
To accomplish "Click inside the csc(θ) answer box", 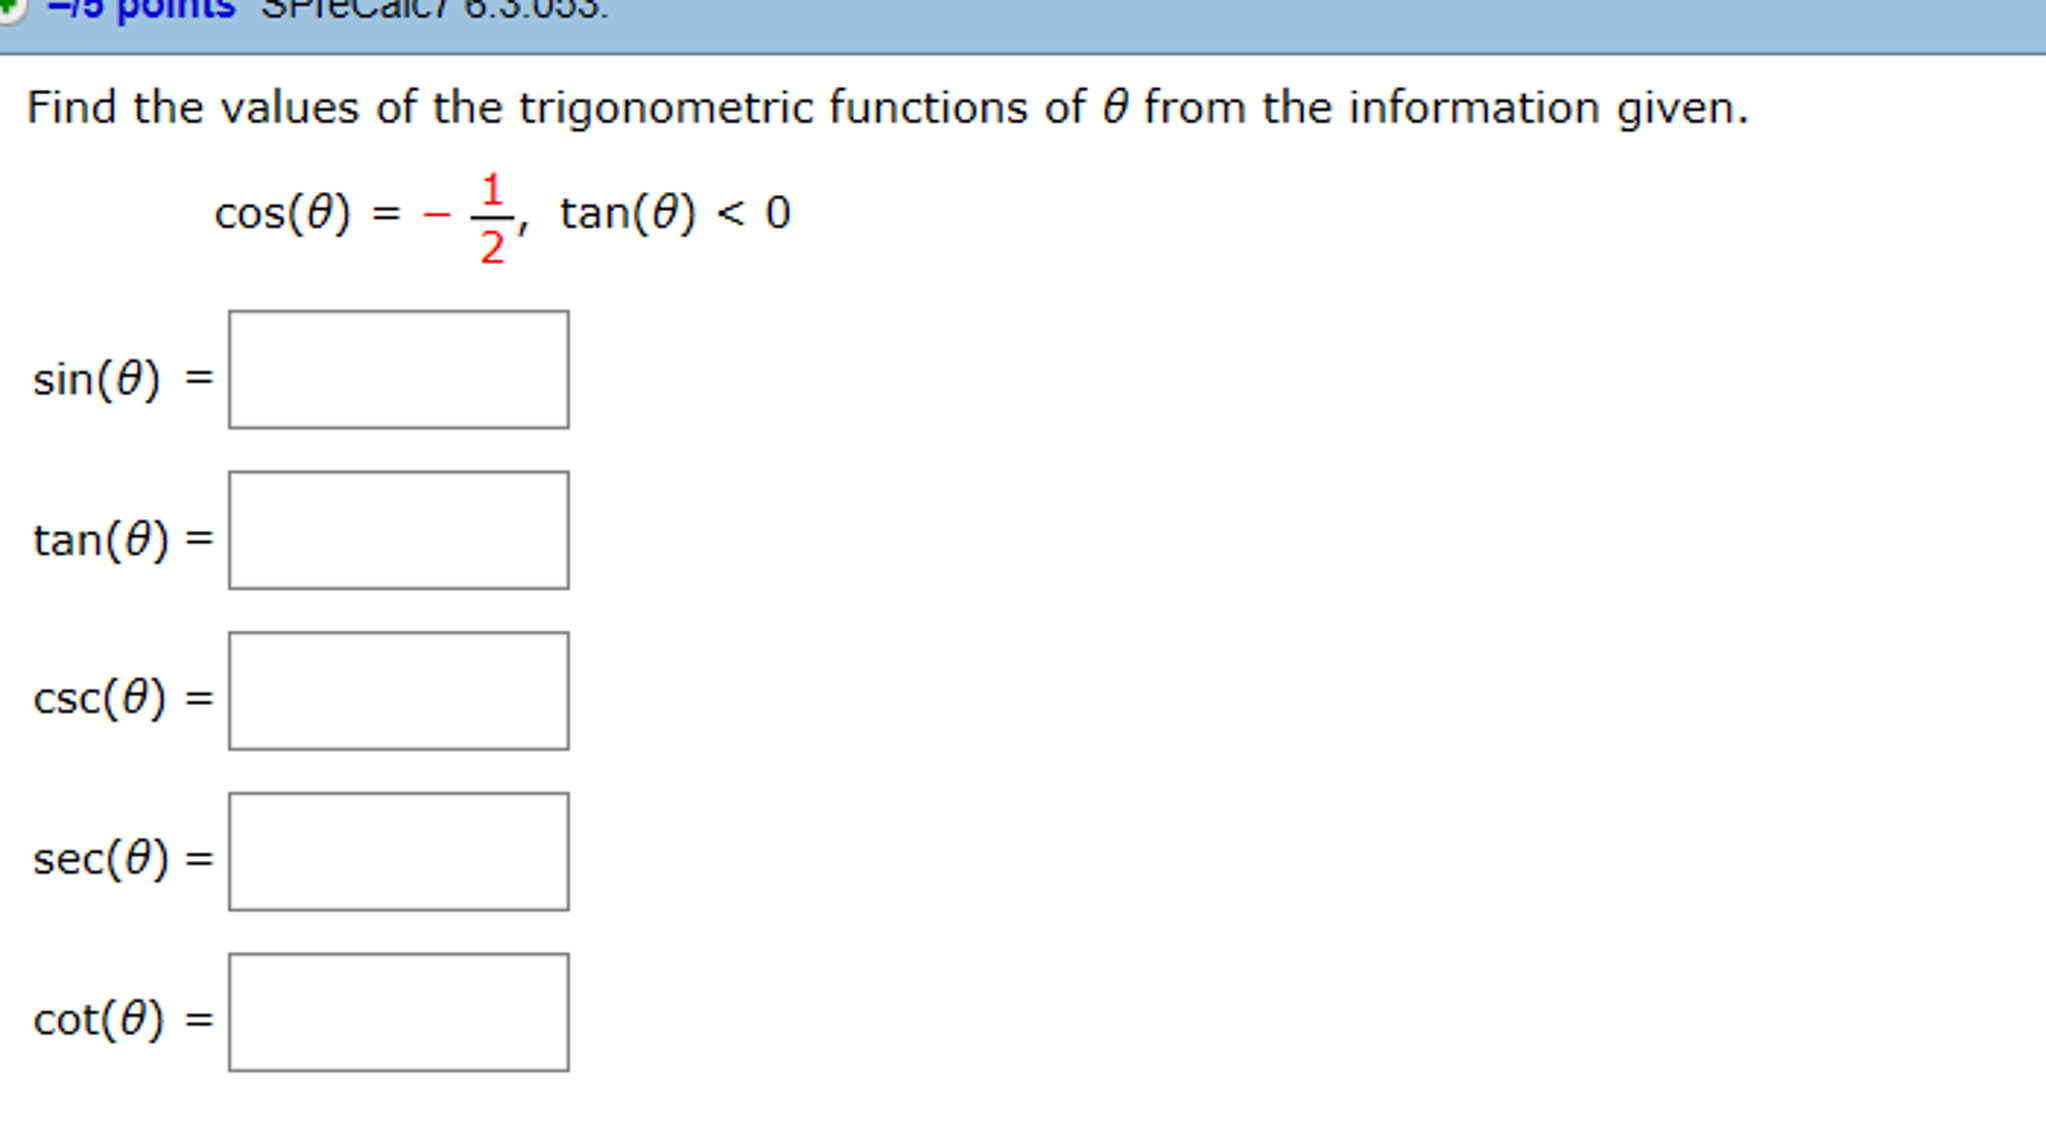I will click(x=398, y=690).
